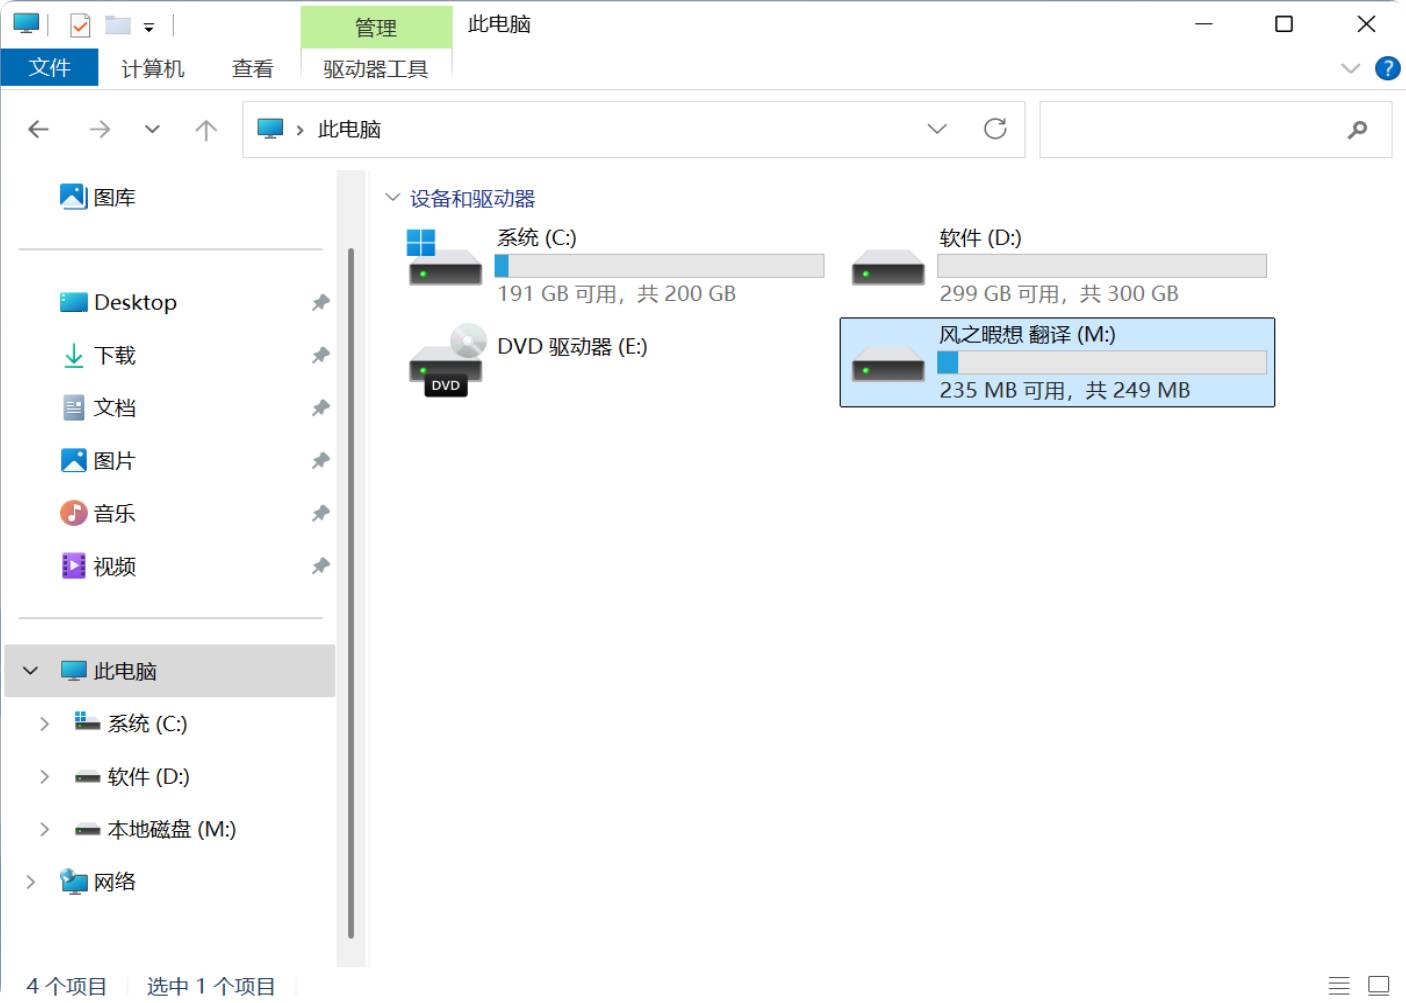Click inside the search input box
This screenshot has height=1003, width=1406.
tap(1190, 130)
